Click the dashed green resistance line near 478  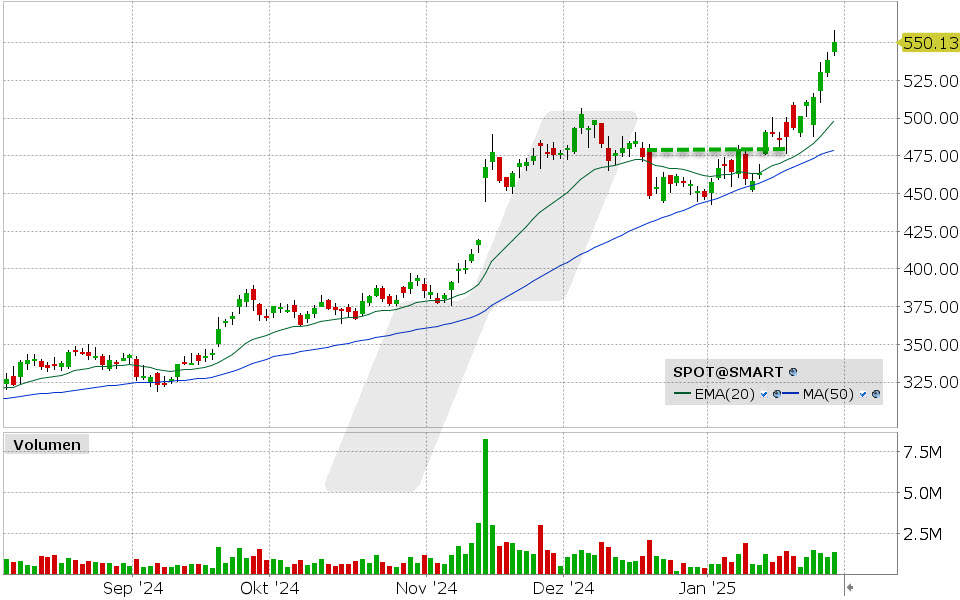pos(716,149)
